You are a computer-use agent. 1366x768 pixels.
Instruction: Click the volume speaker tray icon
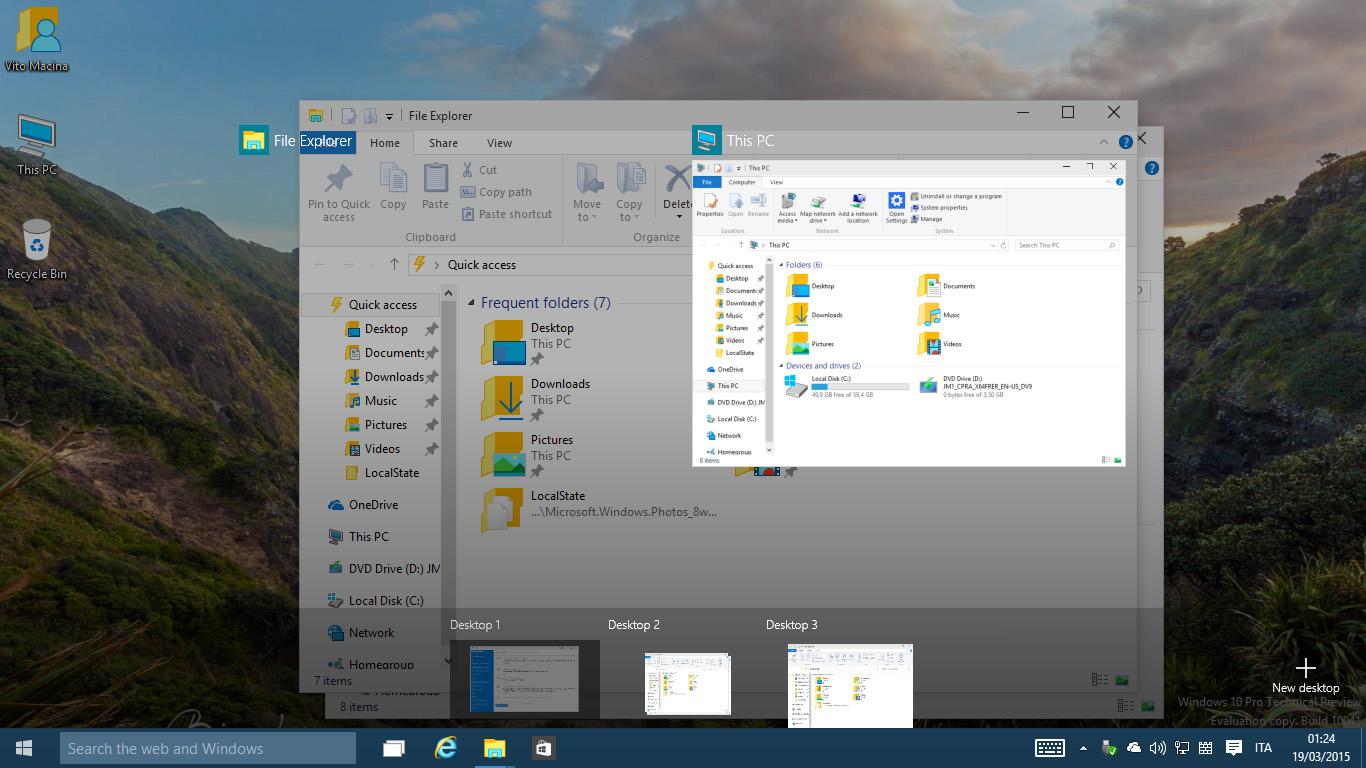coord(1158,748)
